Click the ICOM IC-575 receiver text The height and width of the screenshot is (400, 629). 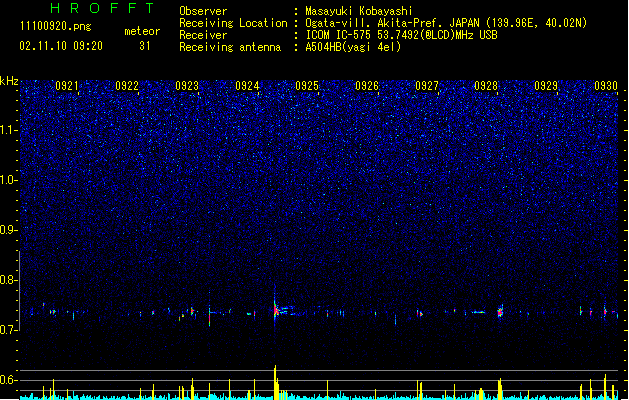(x=401, y=35)
